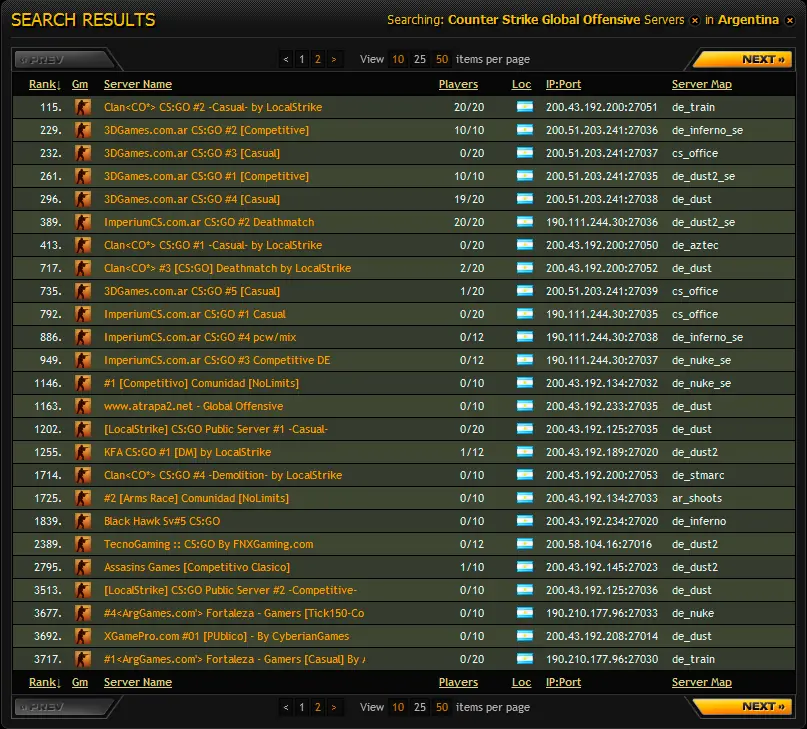807x729 pixels.
Task: Click IP 200.58.104.16:27016
Action: point(599,544)
